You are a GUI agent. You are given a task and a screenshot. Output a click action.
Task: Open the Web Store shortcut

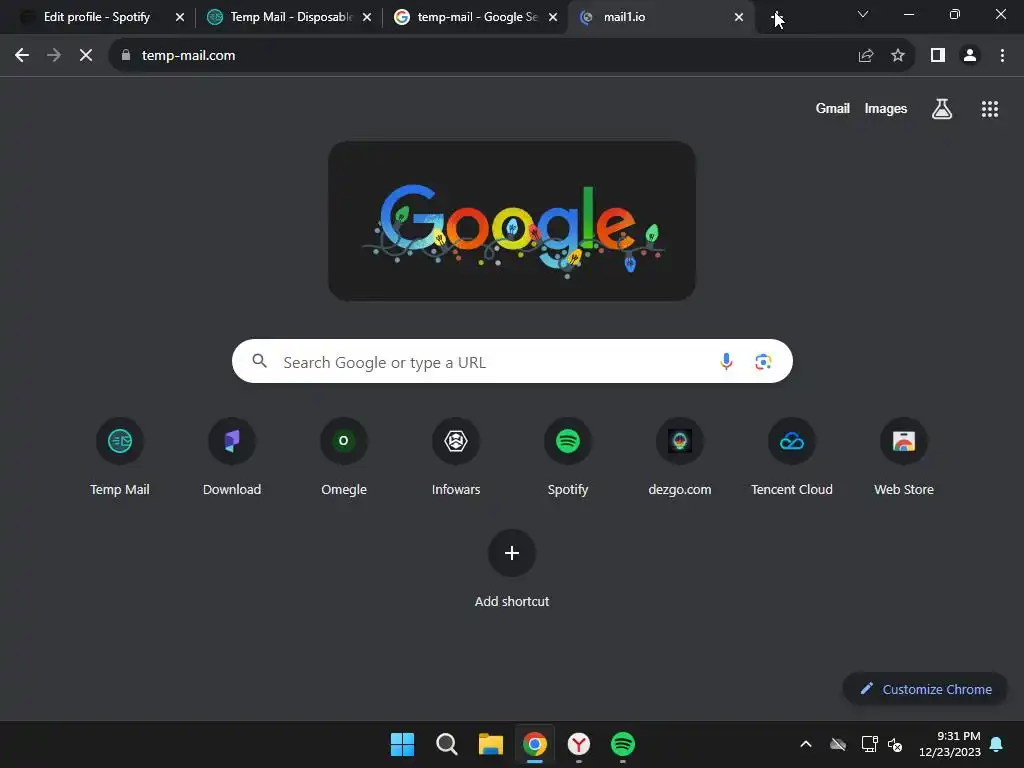904,457
